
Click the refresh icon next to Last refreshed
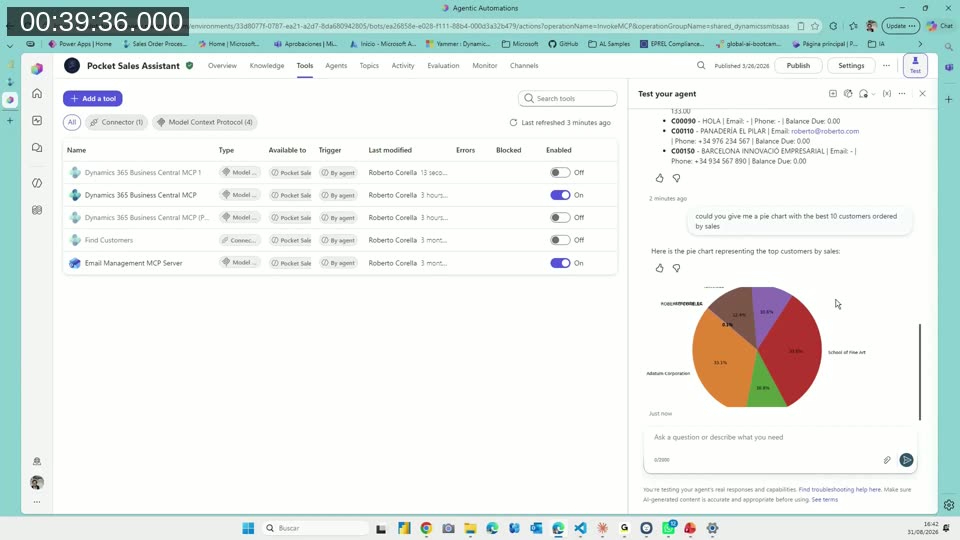pyautogui.click(x=513, y=122)
